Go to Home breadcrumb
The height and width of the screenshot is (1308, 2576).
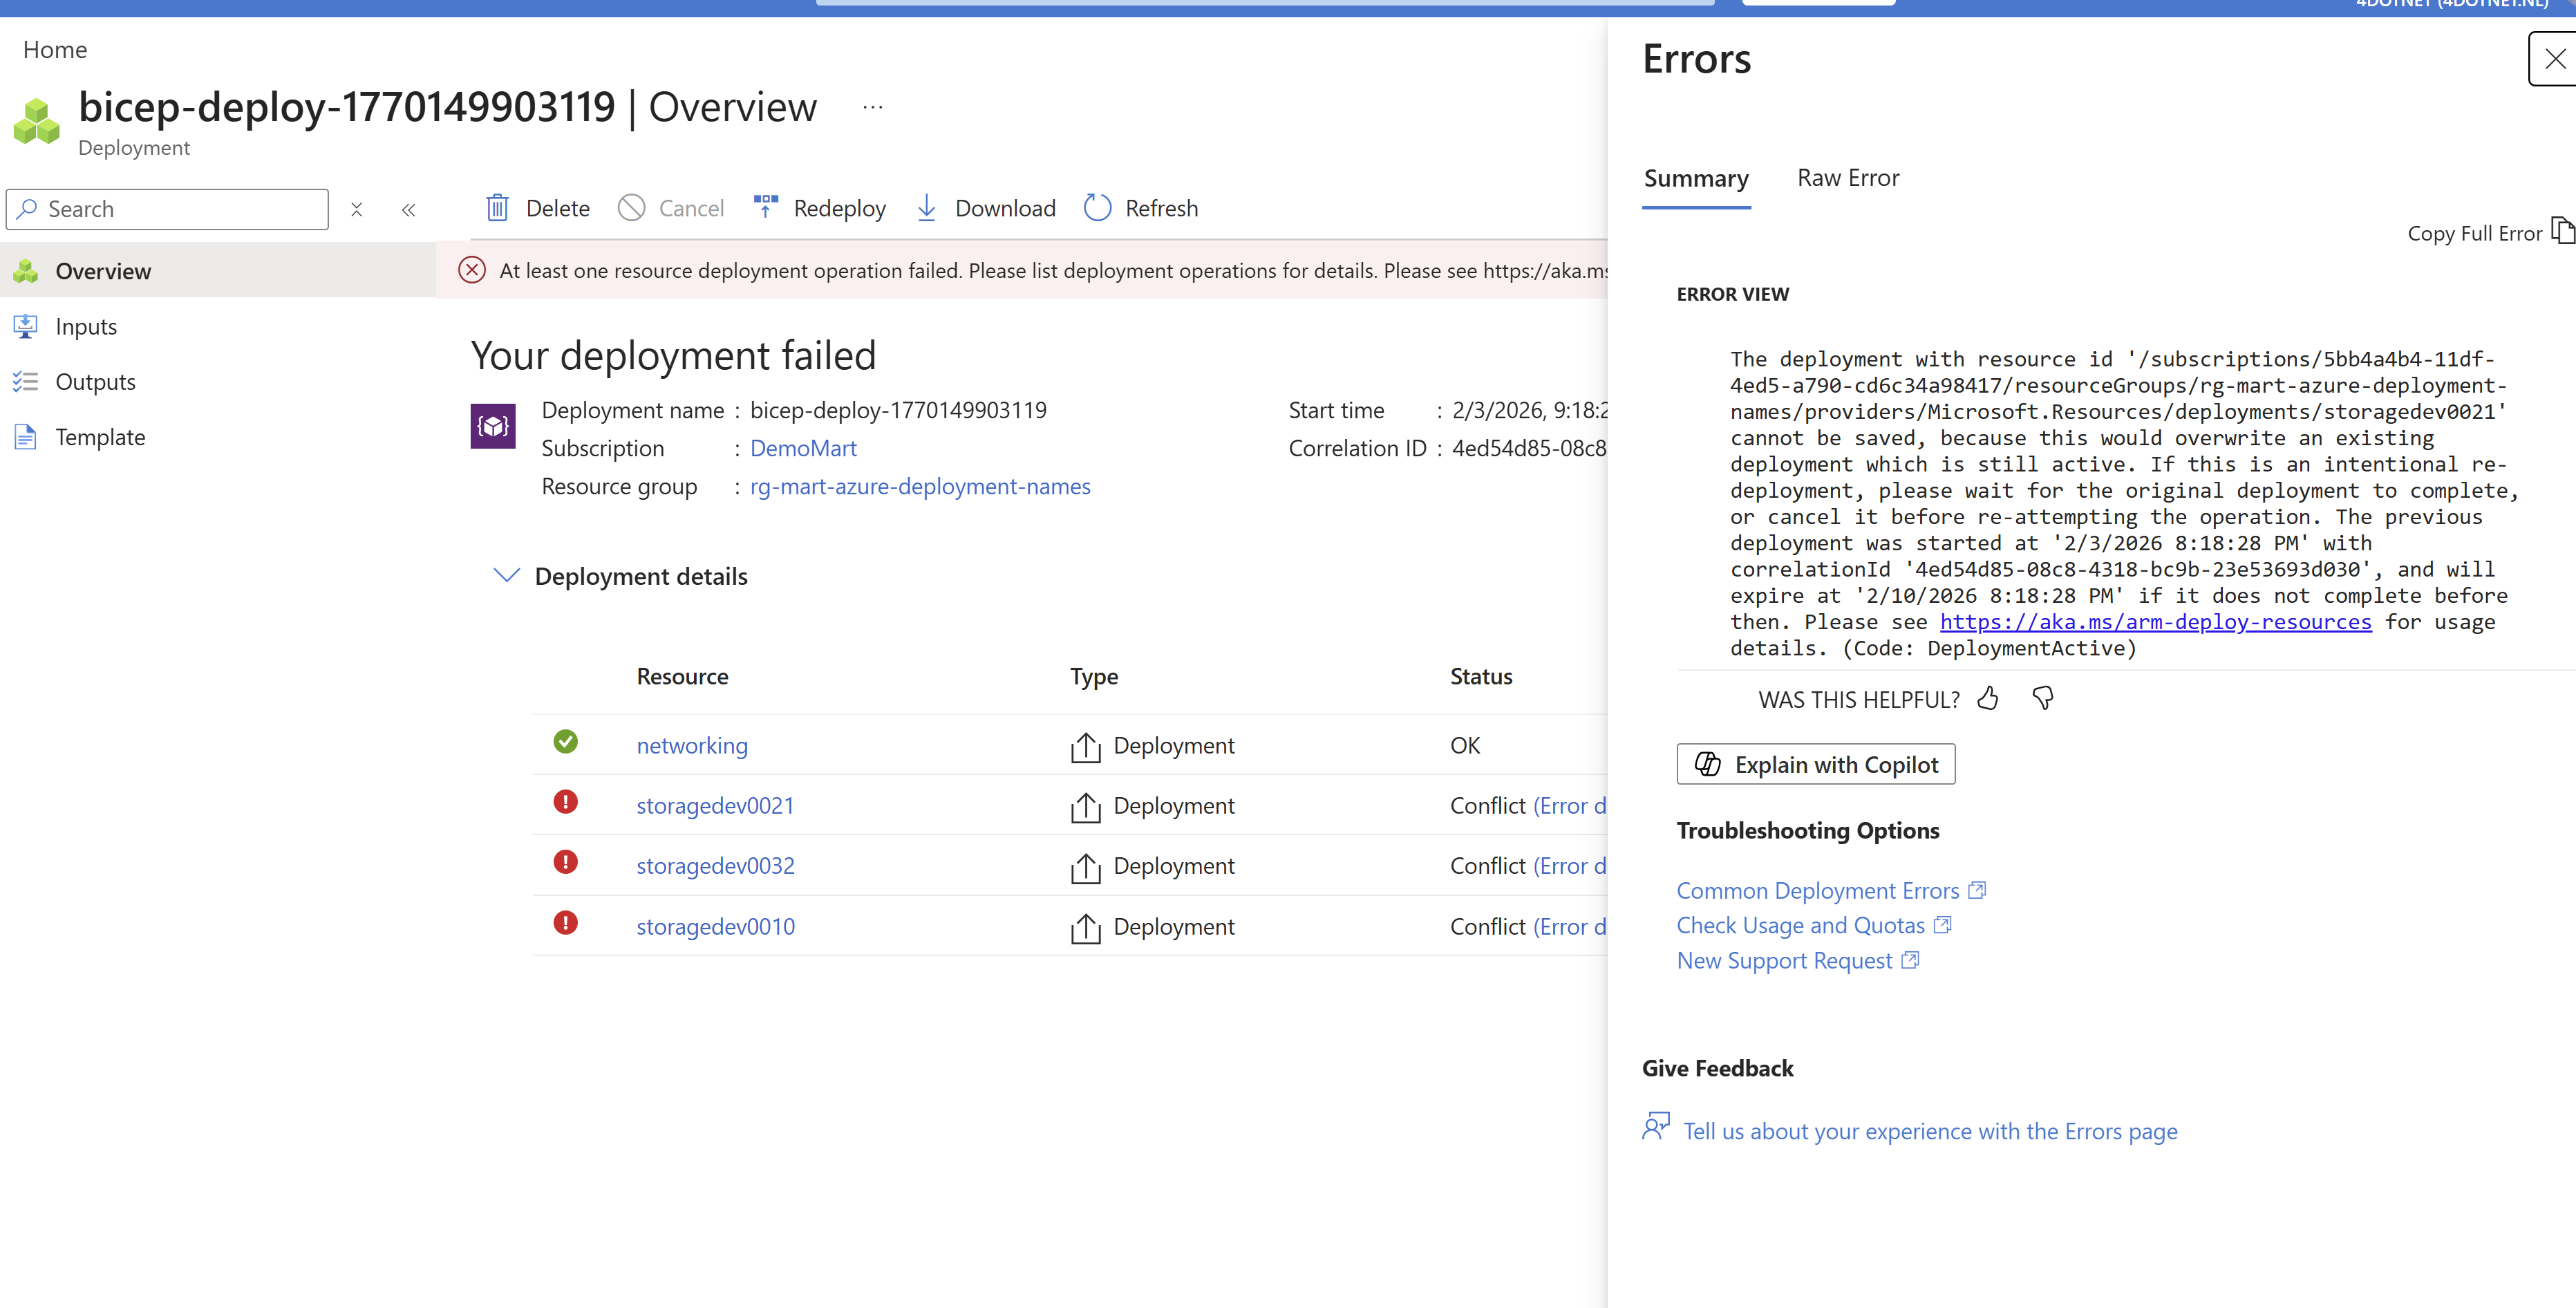pyautogui.click(x=55, y=49)
